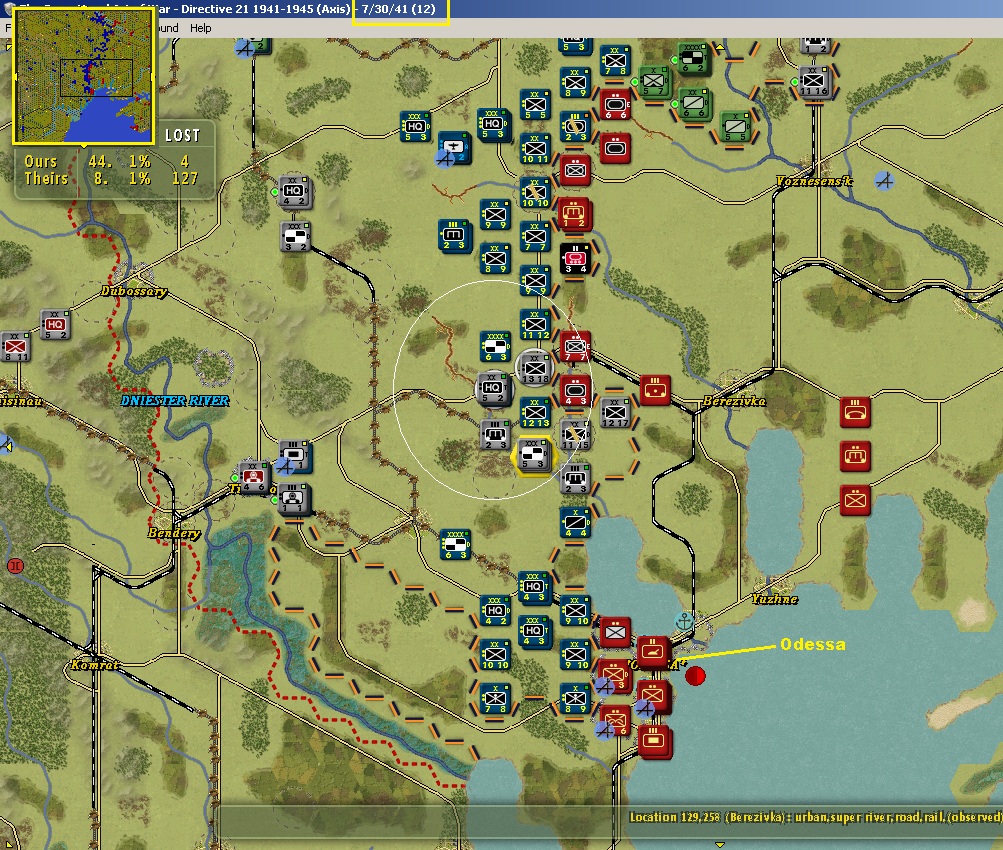Select blue XX infantry division 12-13
The width and height of the screenshot is (1003, 850).
(535, 412)
